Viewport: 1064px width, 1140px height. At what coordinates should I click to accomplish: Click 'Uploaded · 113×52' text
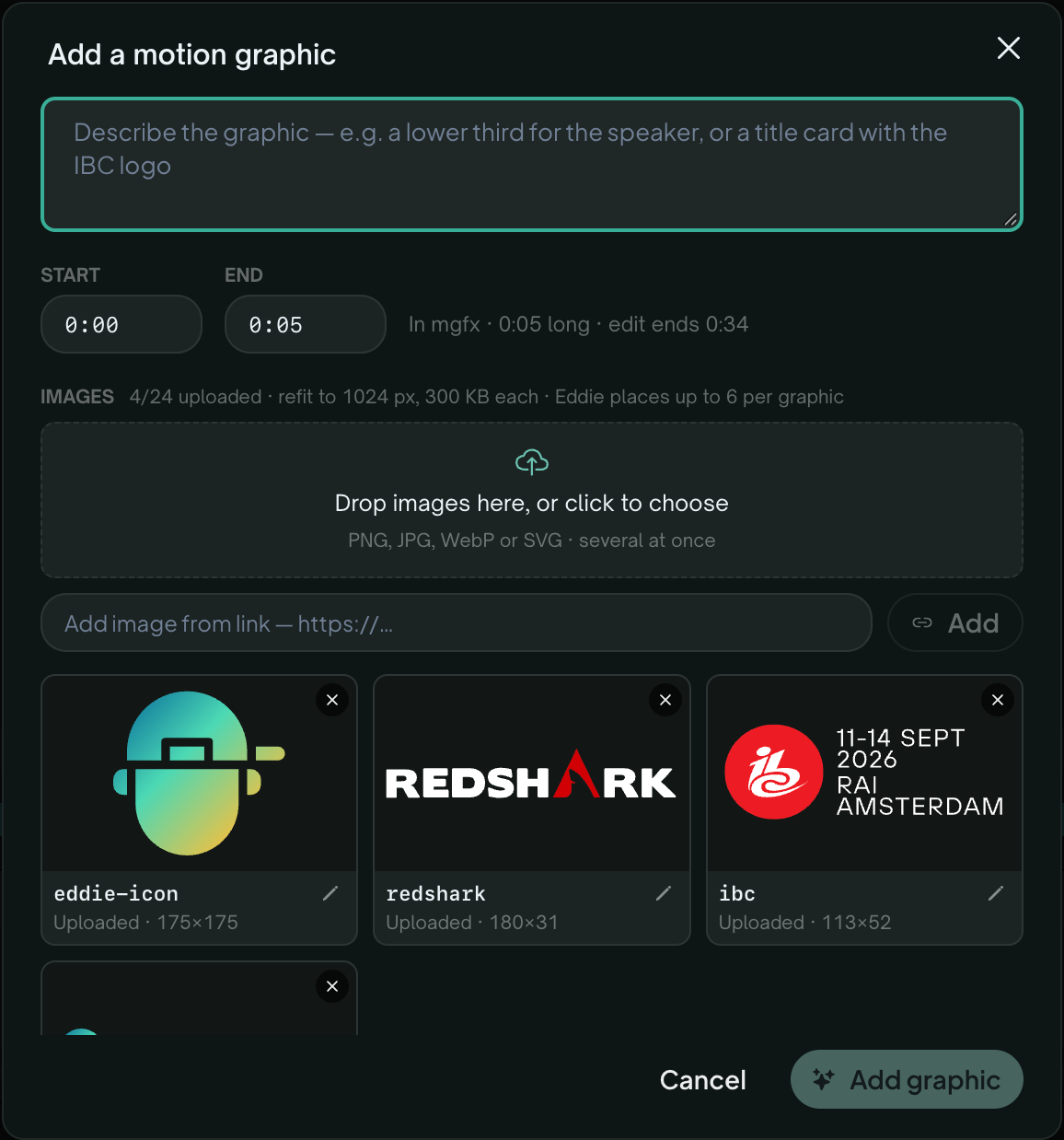coord(804,923)
